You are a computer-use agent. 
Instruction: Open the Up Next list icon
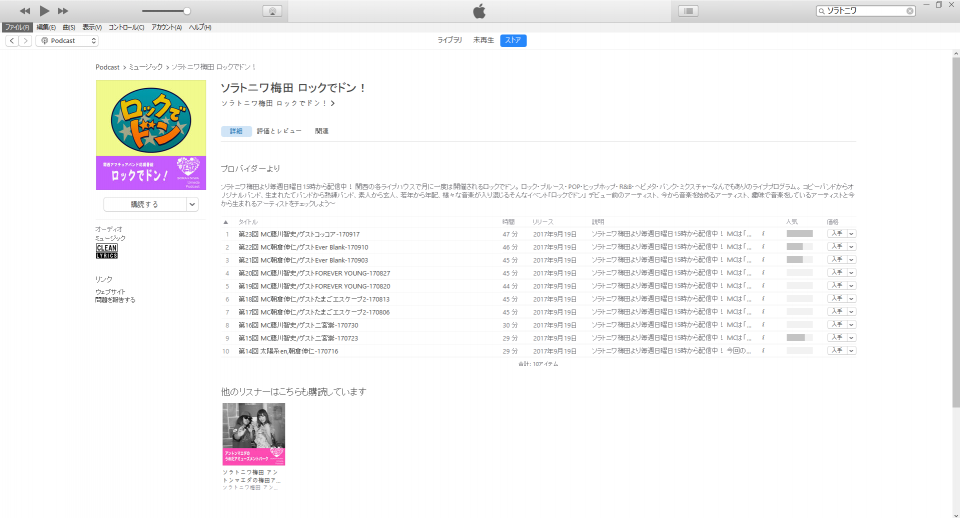(x=688, y=11)
